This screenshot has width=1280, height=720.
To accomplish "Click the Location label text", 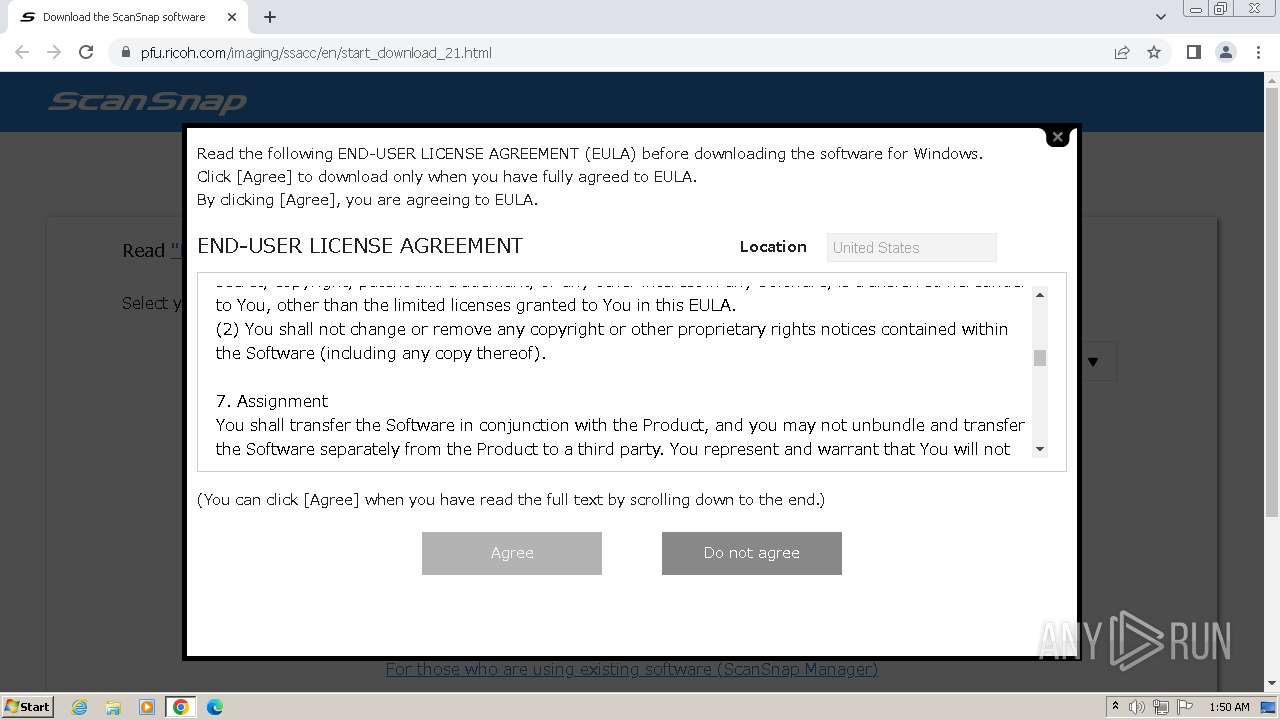I will pos(773,247).
